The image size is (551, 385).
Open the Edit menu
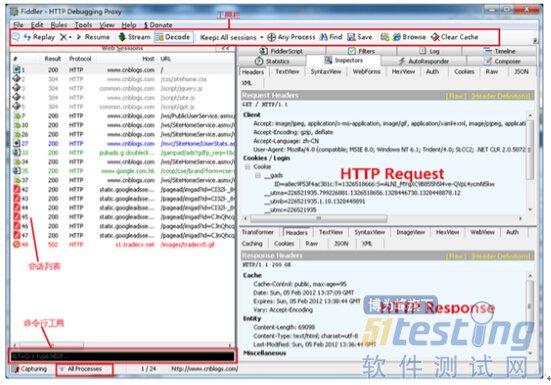coord(37,25)
